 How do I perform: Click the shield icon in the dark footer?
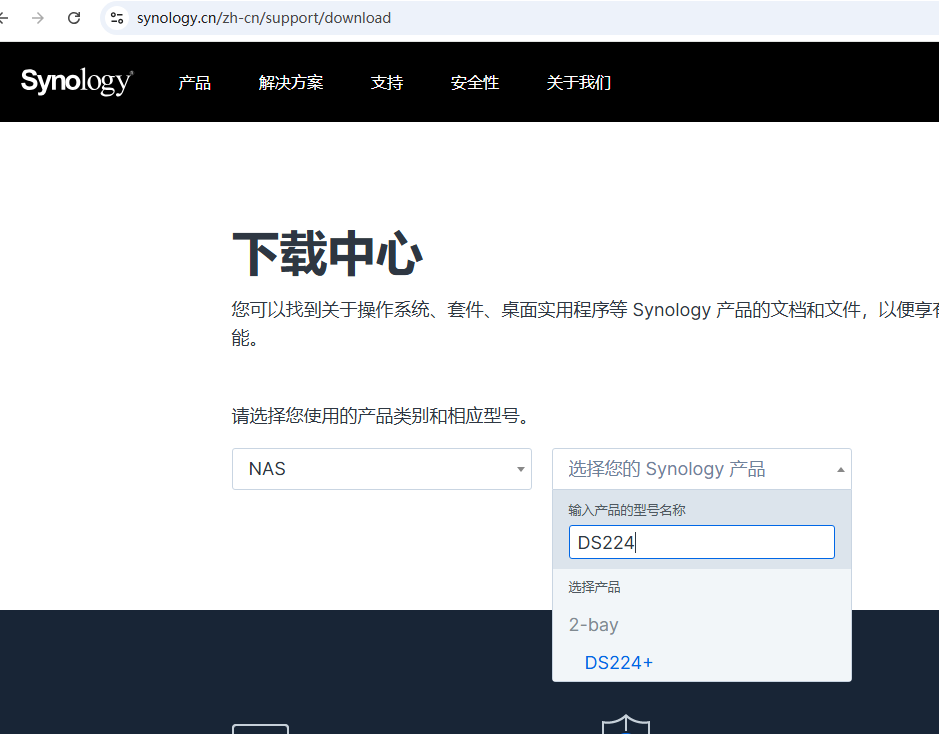click(x=626, y=724)
